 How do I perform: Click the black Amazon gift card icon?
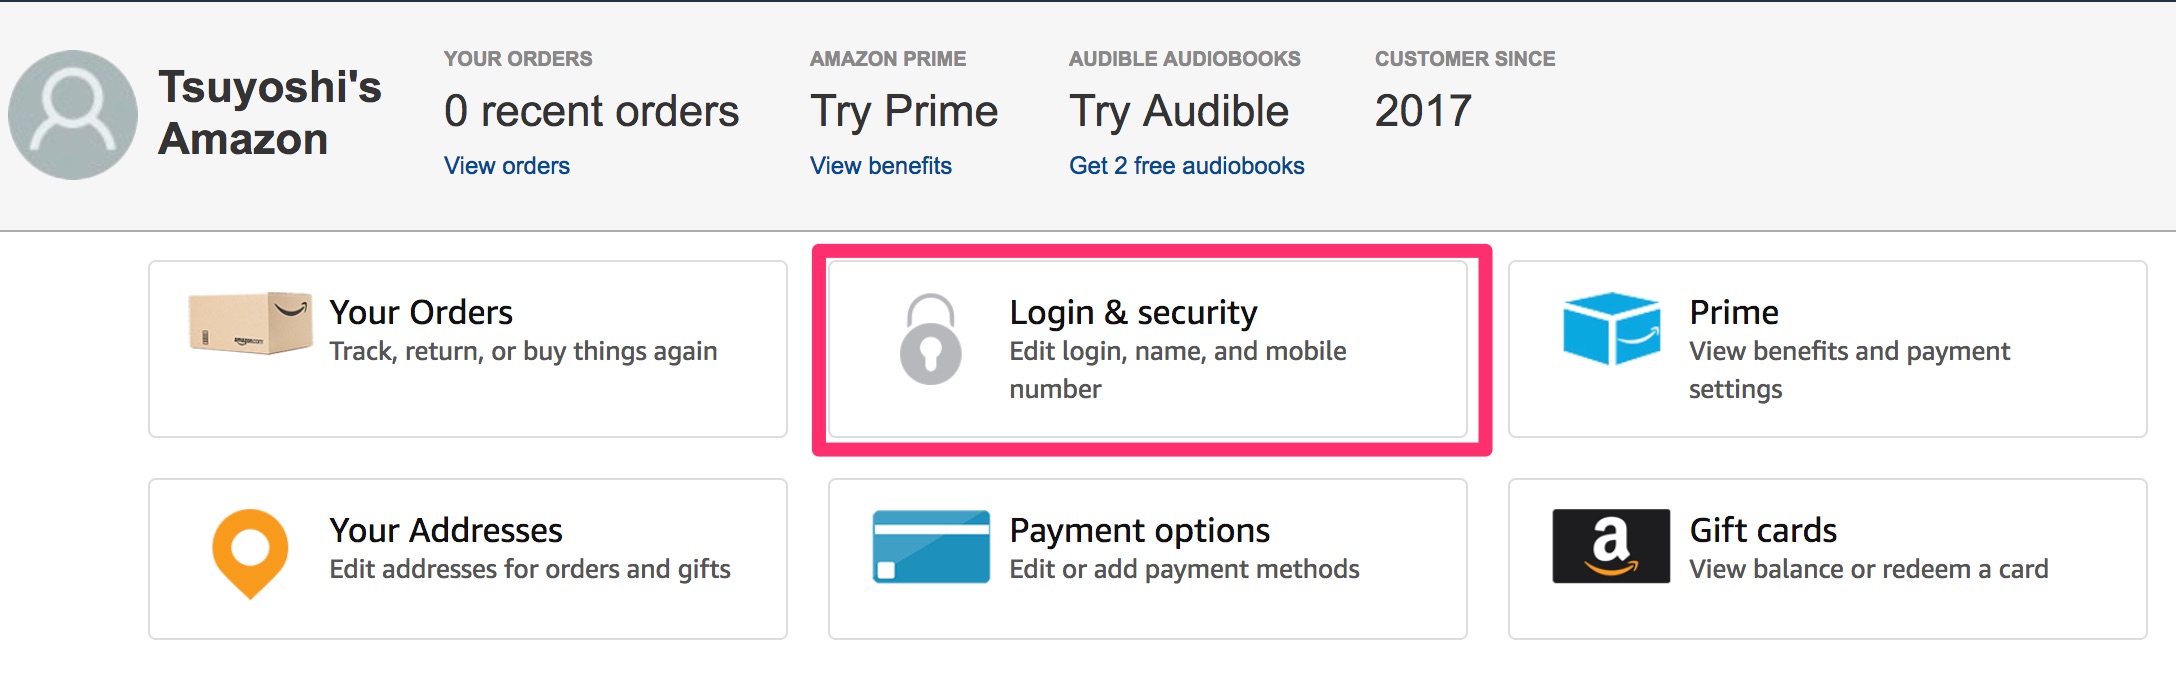(x=1611, y=546)
